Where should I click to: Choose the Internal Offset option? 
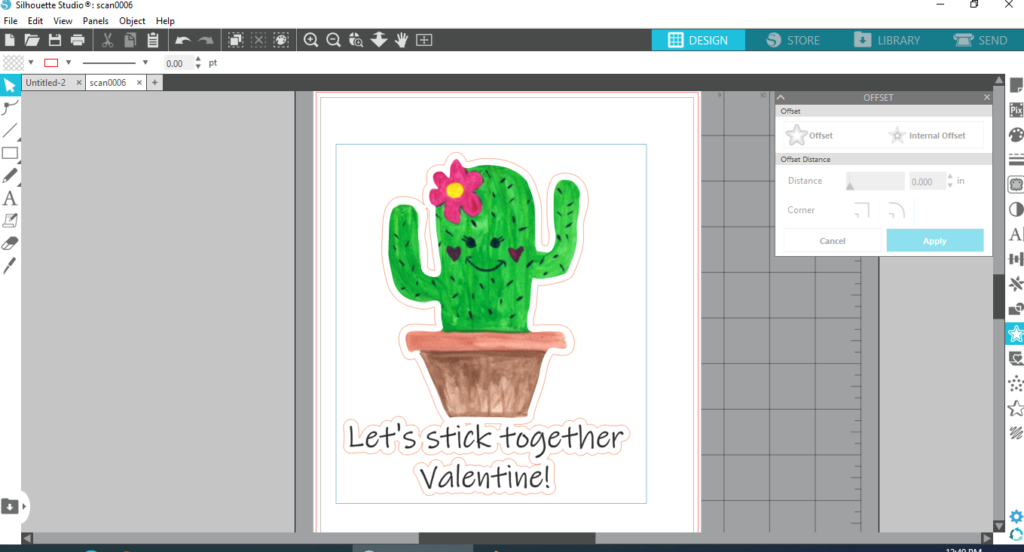click(x=926, y=135)
